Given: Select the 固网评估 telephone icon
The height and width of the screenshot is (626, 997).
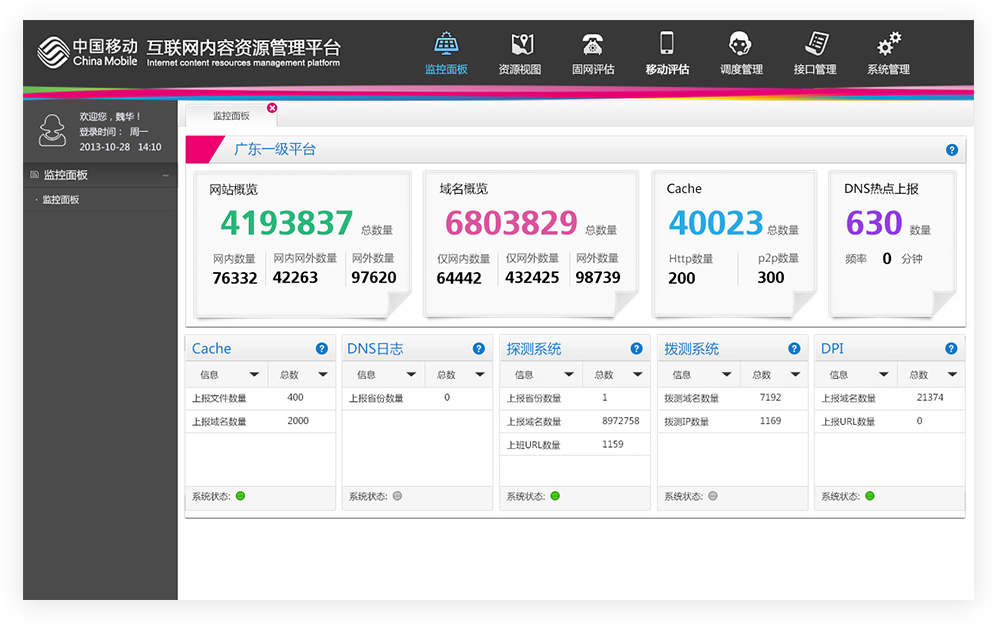Looking at the screenshot, I should [x=593, y=45].
